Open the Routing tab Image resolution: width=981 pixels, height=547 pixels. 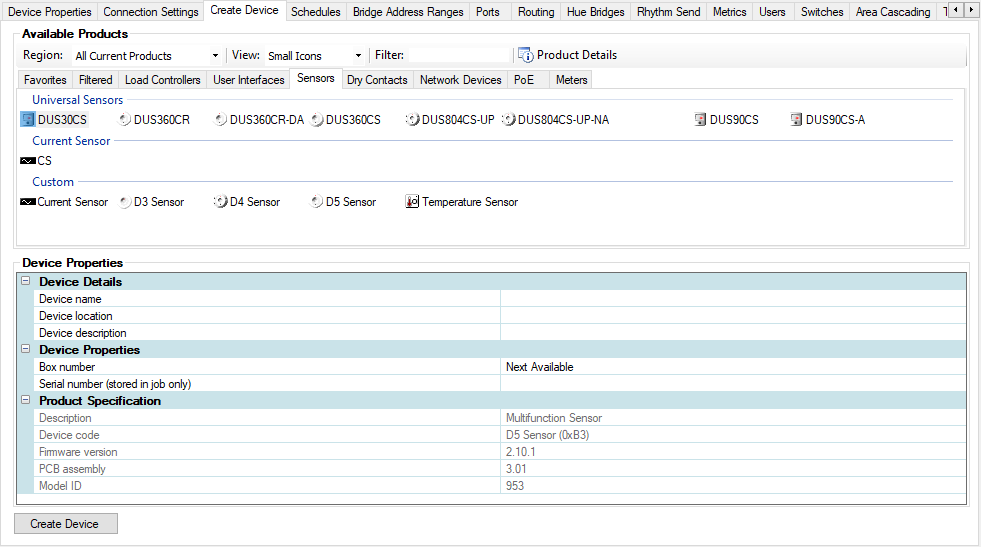(536, 12)
